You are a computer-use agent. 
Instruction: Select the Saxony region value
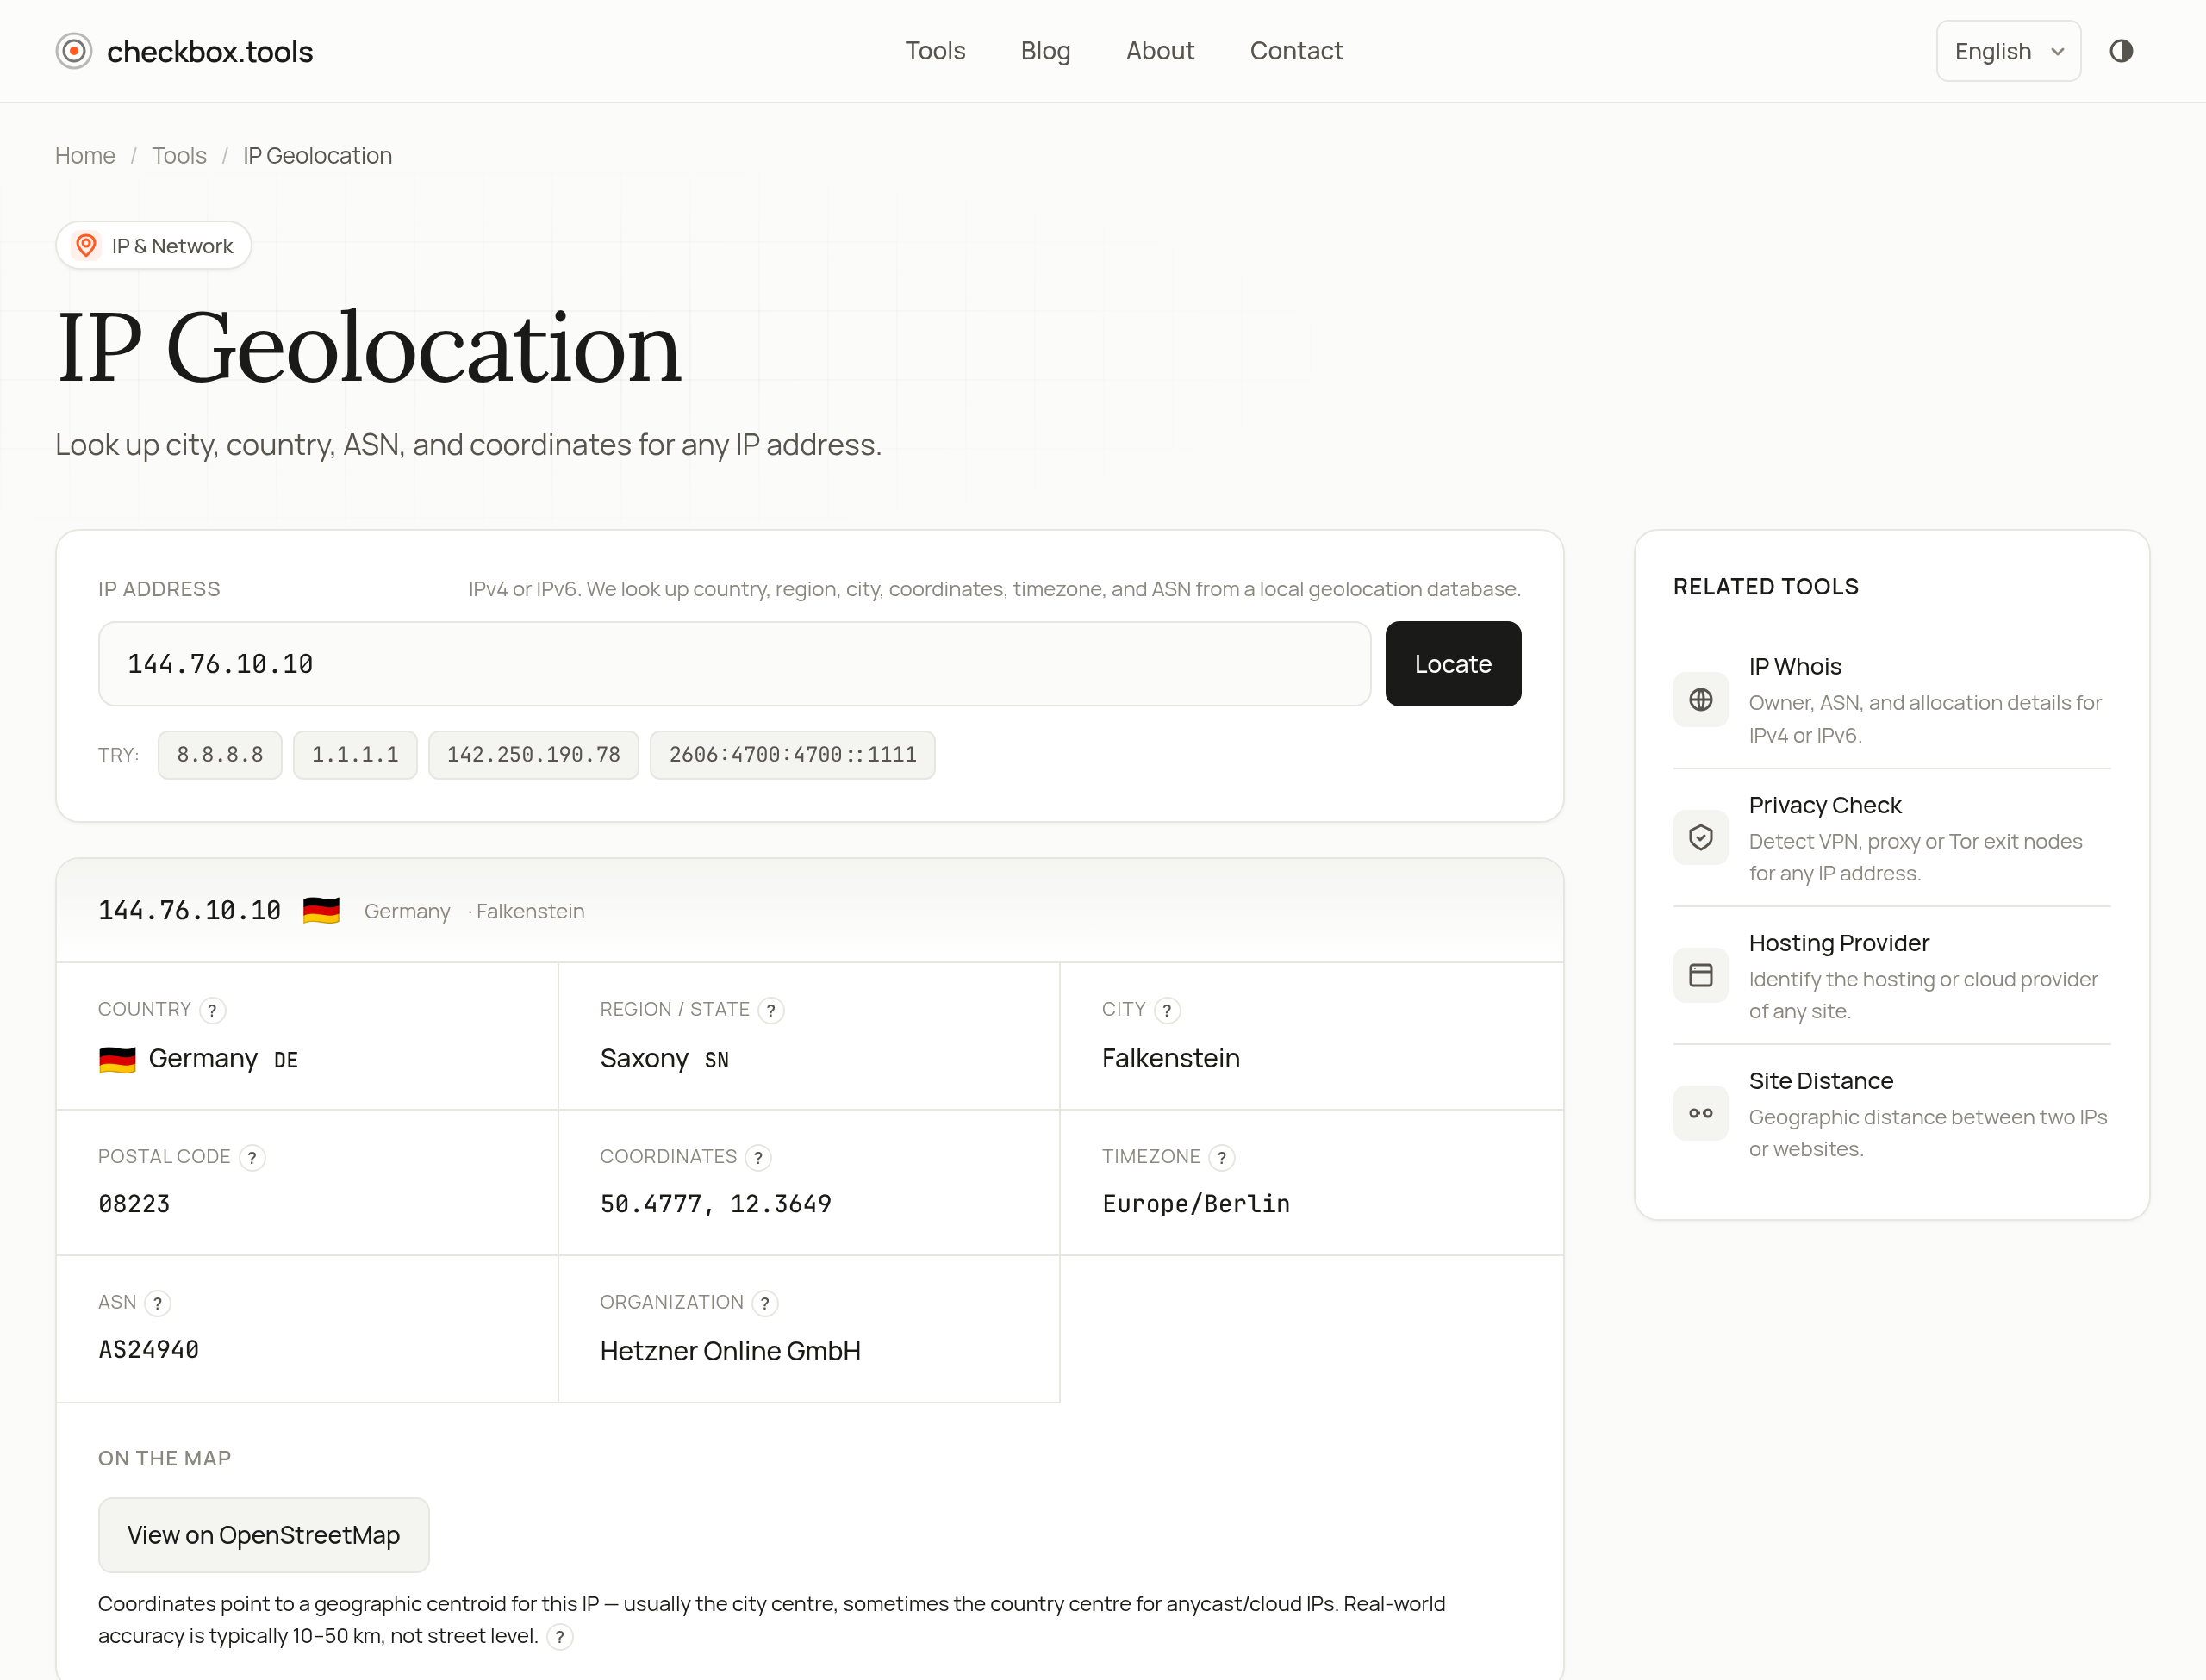[x=644, y=1059]
